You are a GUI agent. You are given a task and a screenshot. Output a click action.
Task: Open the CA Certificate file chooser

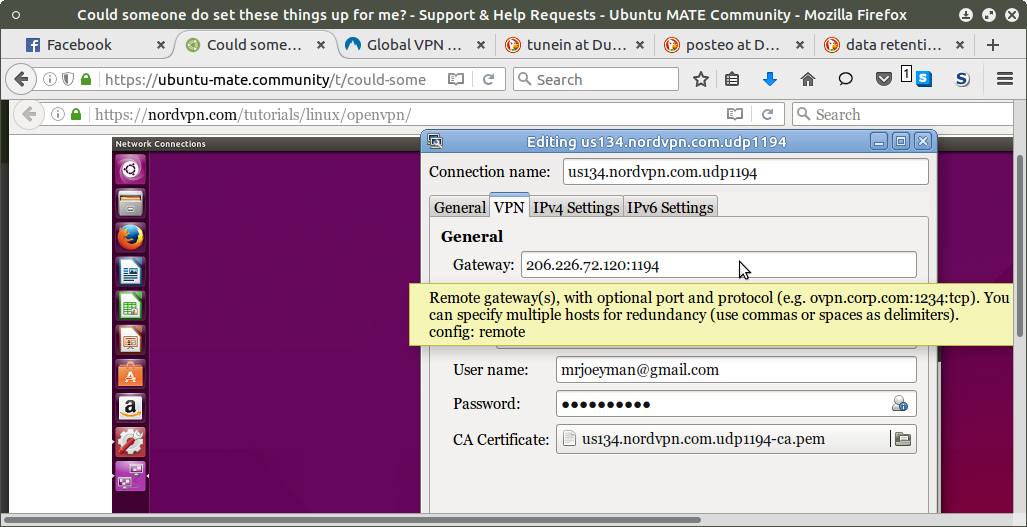click(736, 439)
